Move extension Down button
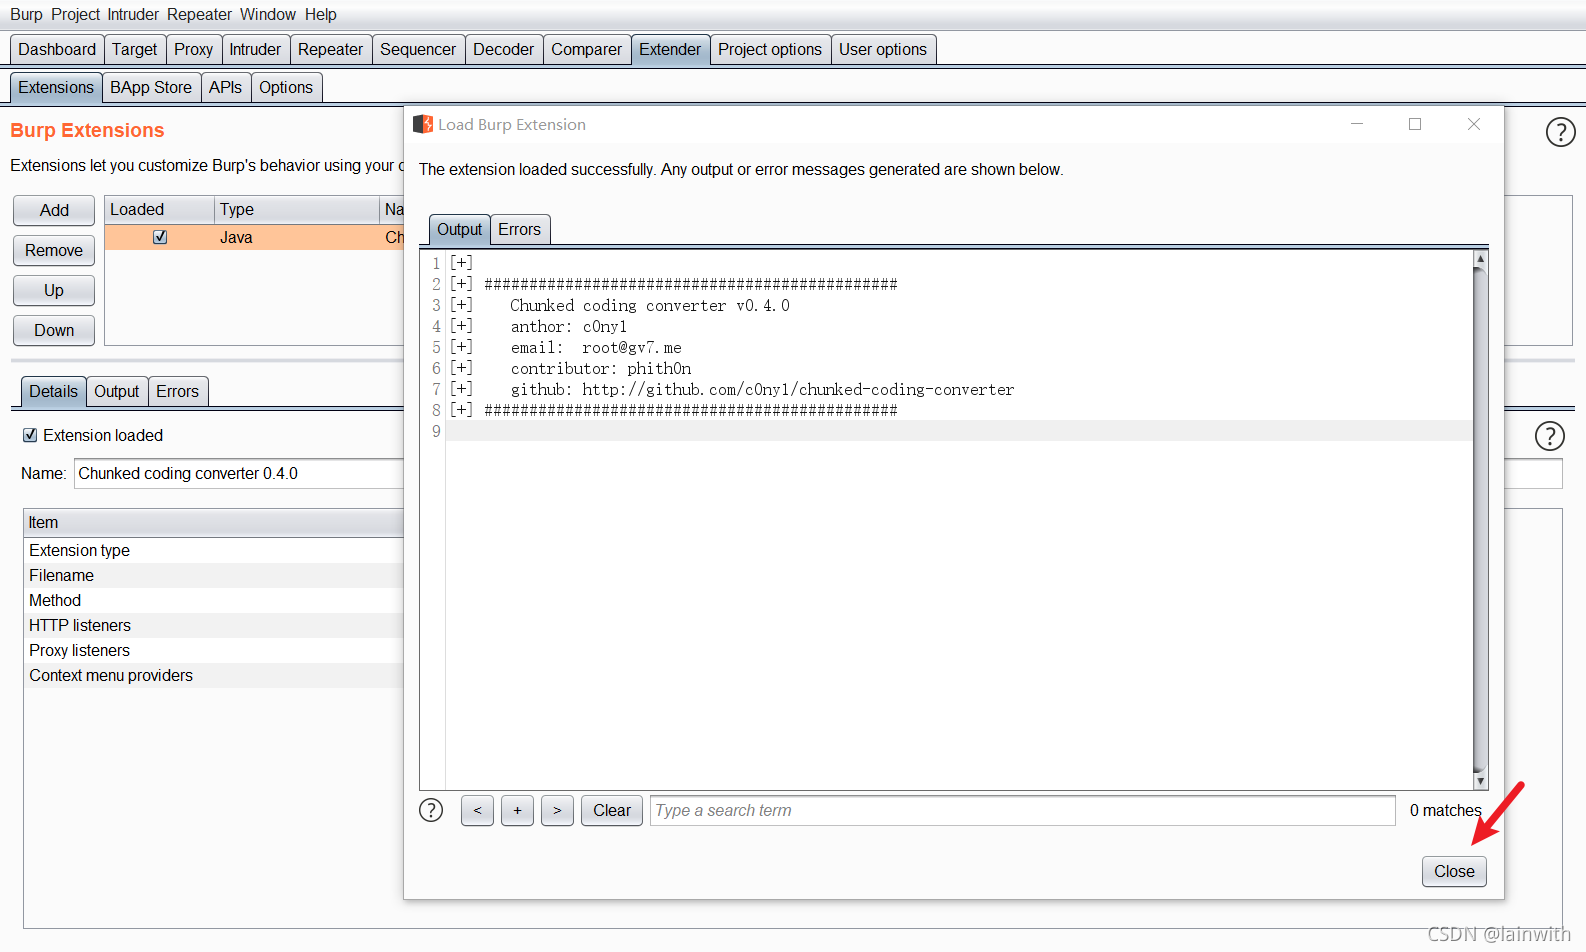The width and height of the screenshot is (1586, 952). click(54, 330)
